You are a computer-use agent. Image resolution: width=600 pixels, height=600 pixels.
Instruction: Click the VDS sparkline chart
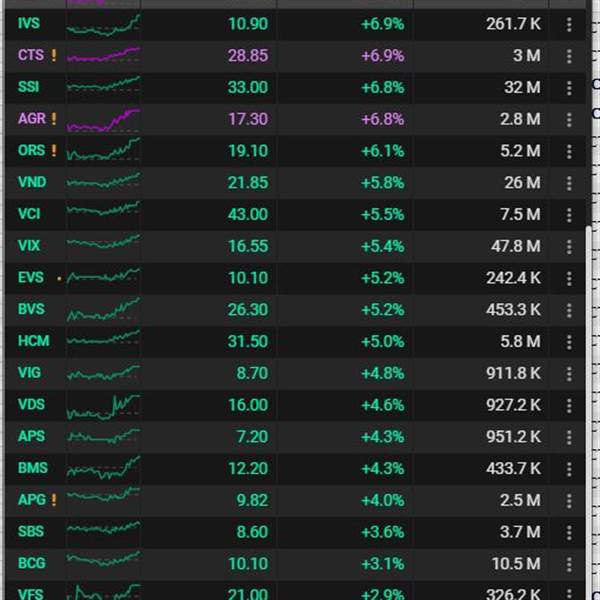click(x=103, y=406)
